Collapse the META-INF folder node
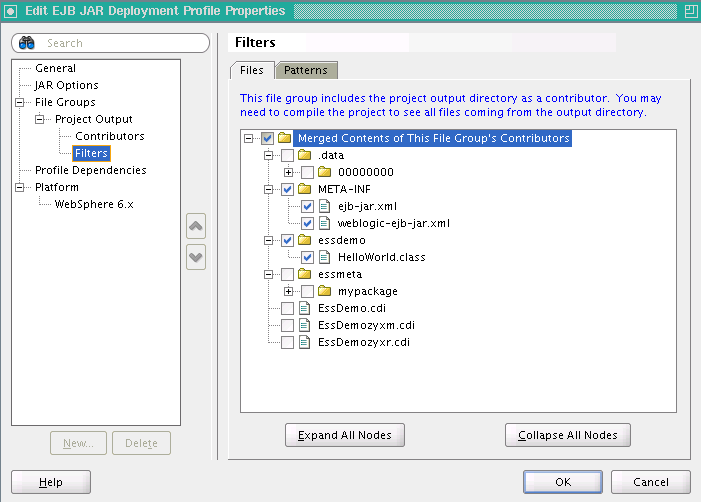 (268, 189)
